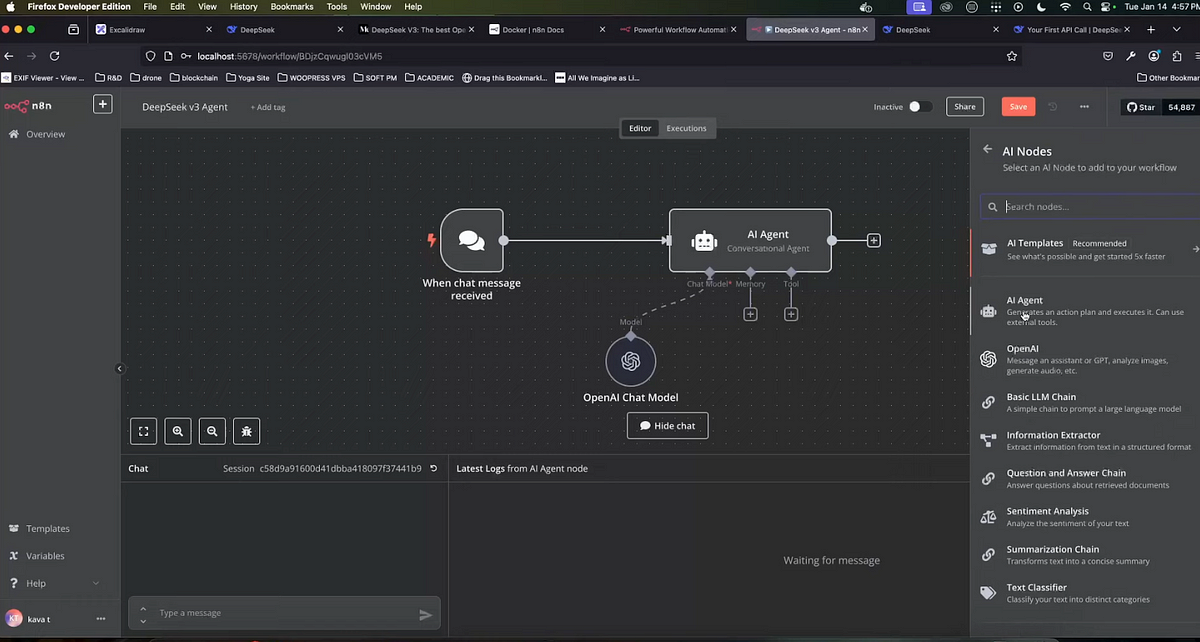Click the GitHub Star button
Screen dimensions: 1200x642
click(x=1141, y=106)
